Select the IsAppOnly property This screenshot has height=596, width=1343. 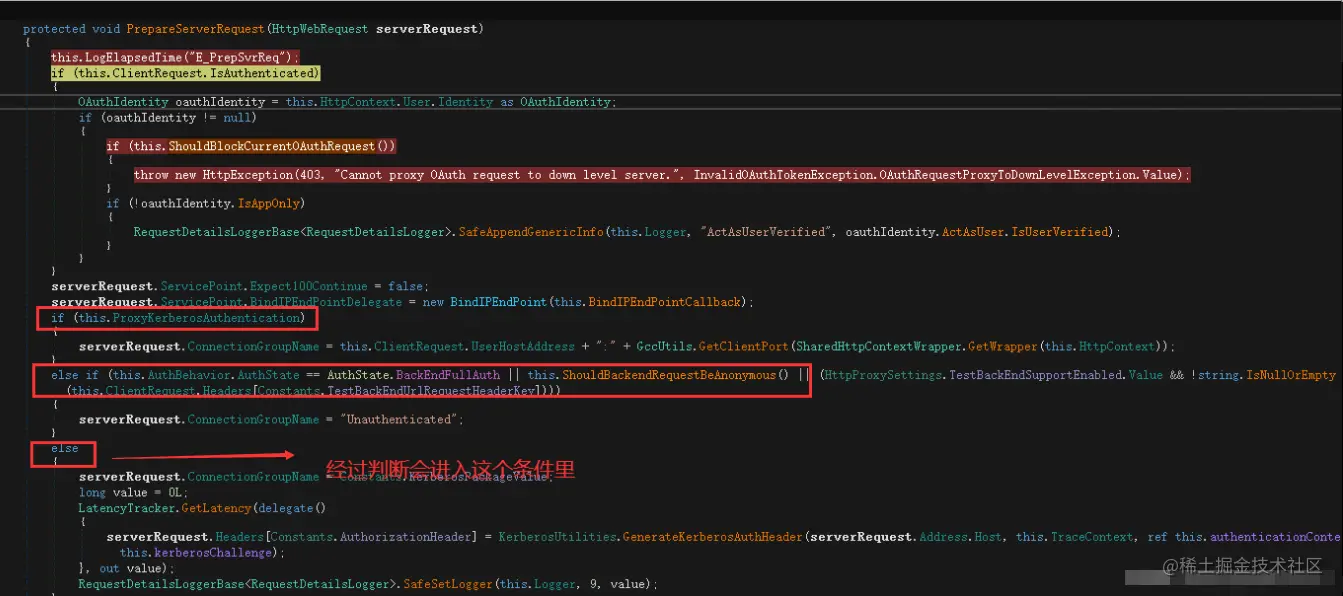(270, 203)
